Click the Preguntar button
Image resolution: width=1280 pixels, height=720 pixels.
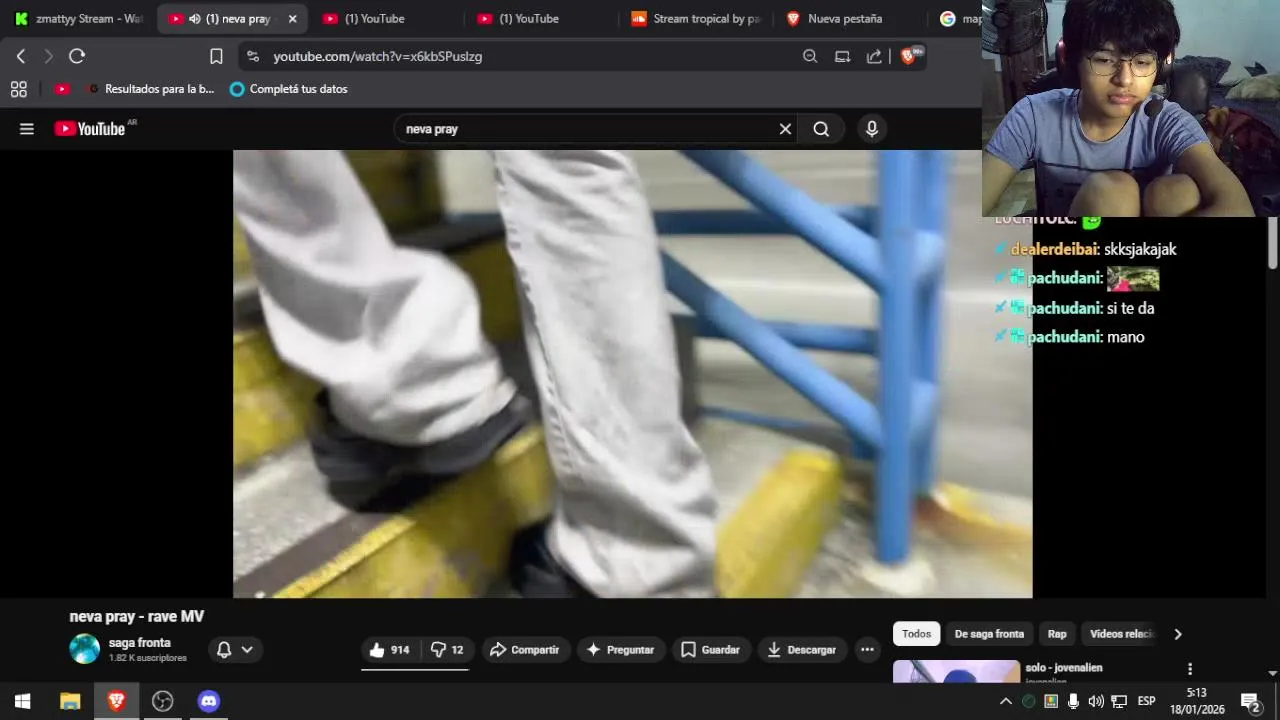pos(621,650)
